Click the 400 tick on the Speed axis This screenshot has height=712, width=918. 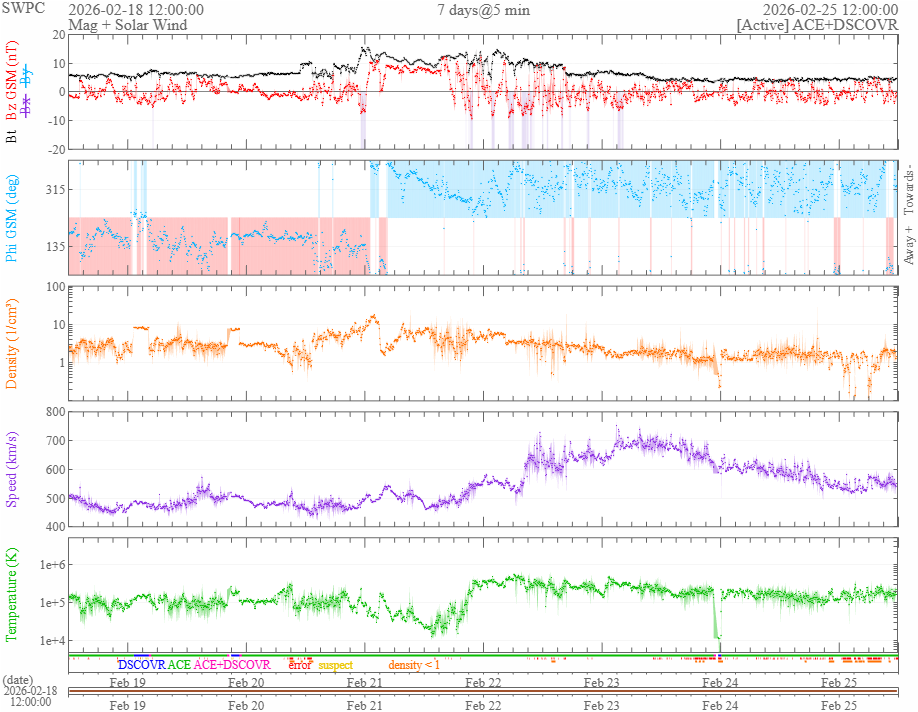click(56, 526)
